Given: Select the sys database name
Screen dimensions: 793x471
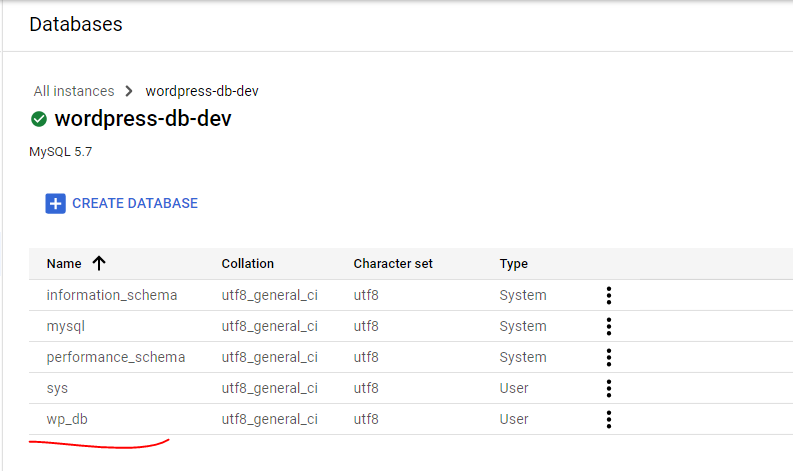Looking at the screenshot, I should click(x=57, y=389).
